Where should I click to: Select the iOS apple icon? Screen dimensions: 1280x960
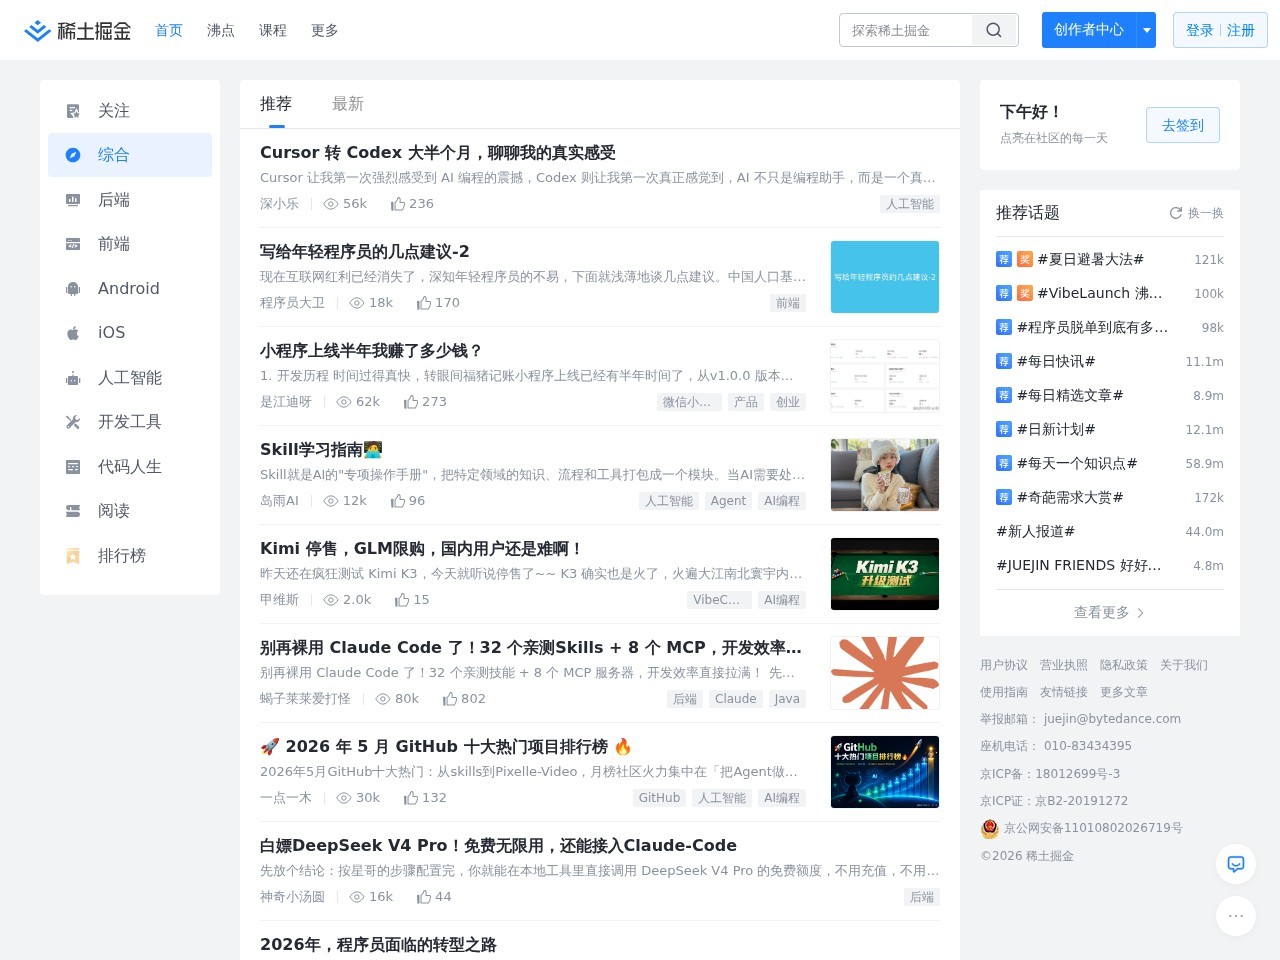tap(73, 333)
